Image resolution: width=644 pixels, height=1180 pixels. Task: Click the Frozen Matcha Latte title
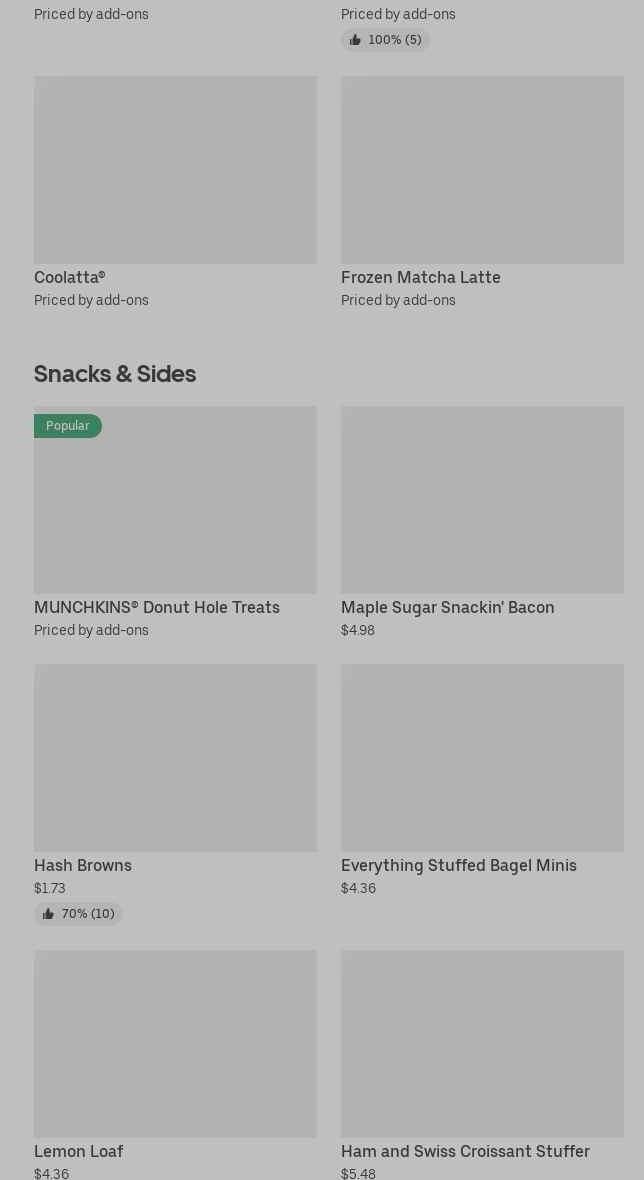420,277
